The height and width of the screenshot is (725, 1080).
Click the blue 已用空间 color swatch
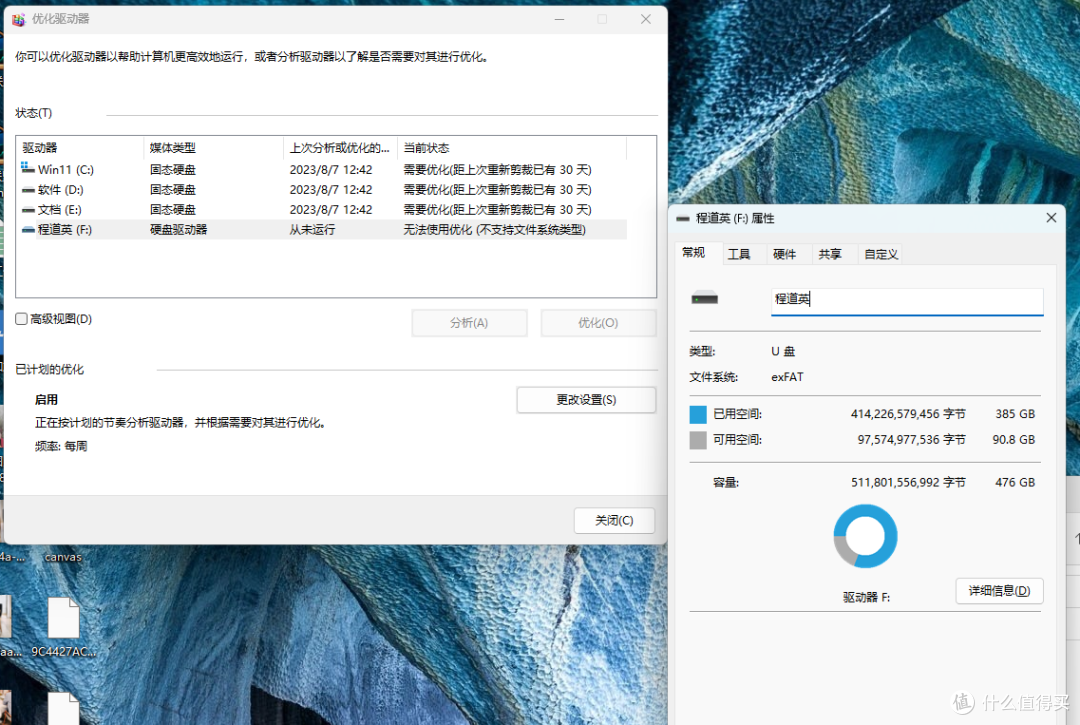click(698, 414)
